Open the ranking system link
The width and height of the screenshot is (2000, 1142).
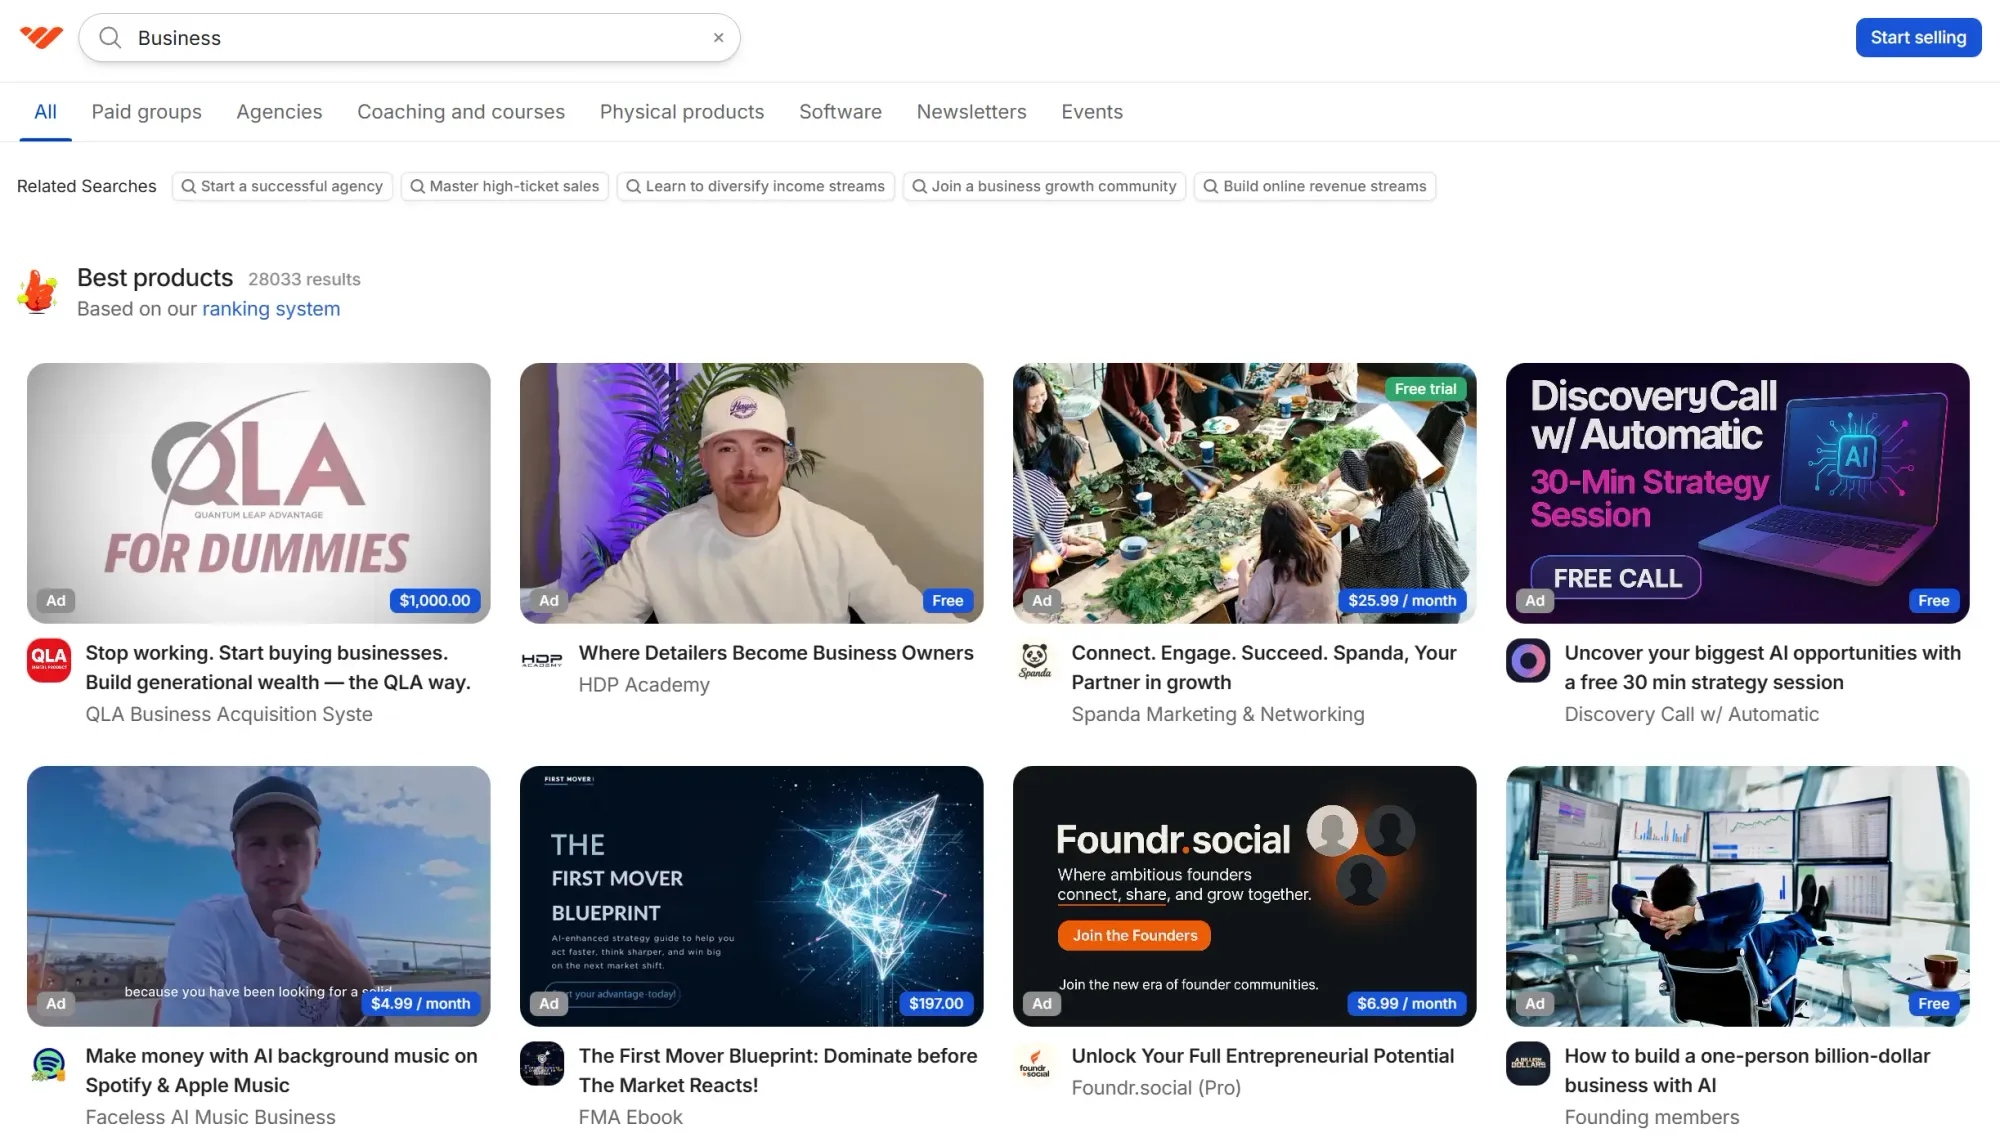[x=271, y=309]
